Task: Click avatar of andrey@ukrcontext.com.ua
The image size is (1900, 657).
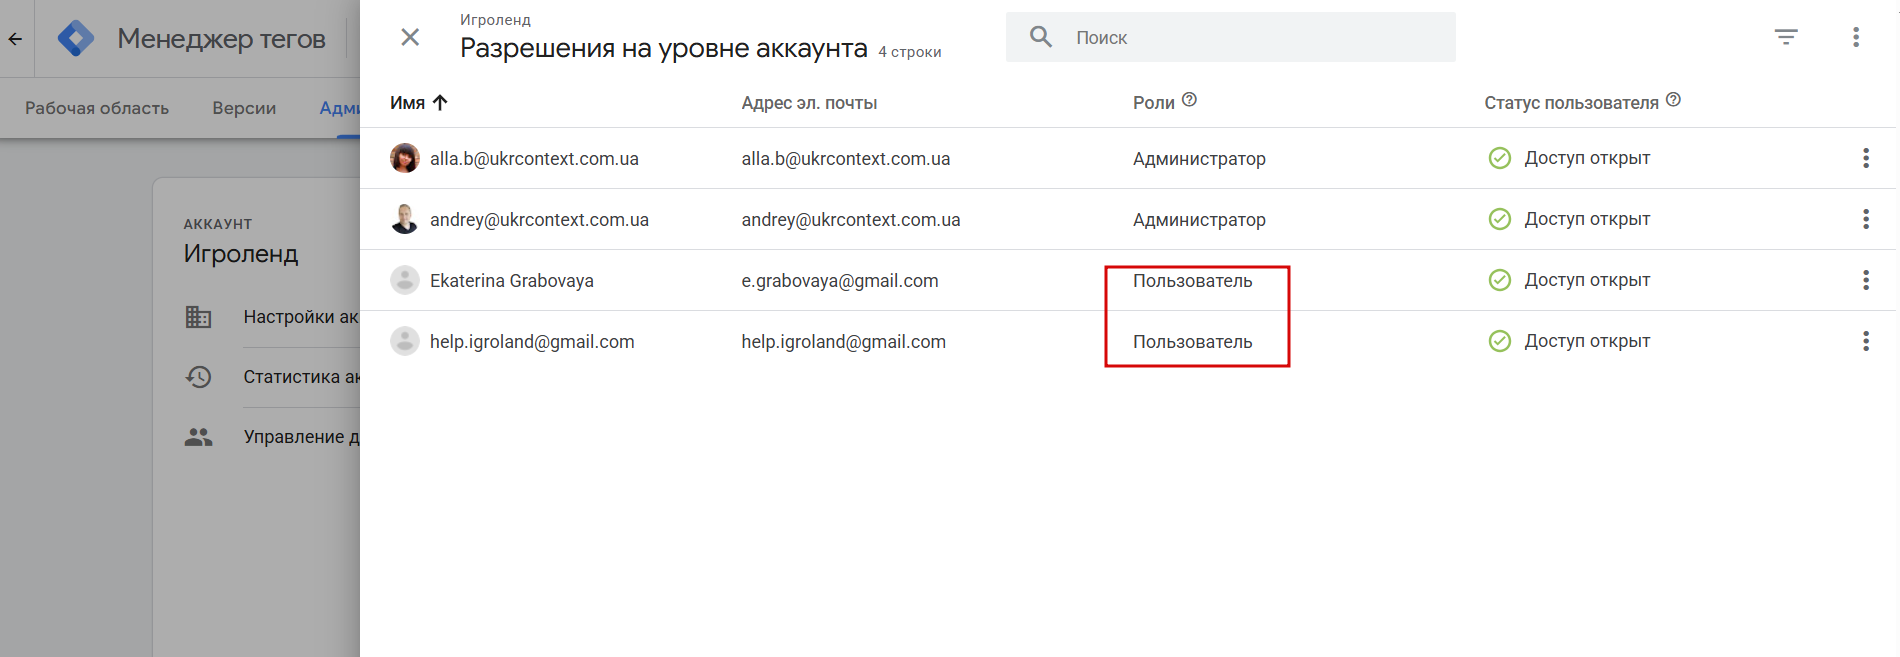Action: pyautogui.click(x=405, y=219)
